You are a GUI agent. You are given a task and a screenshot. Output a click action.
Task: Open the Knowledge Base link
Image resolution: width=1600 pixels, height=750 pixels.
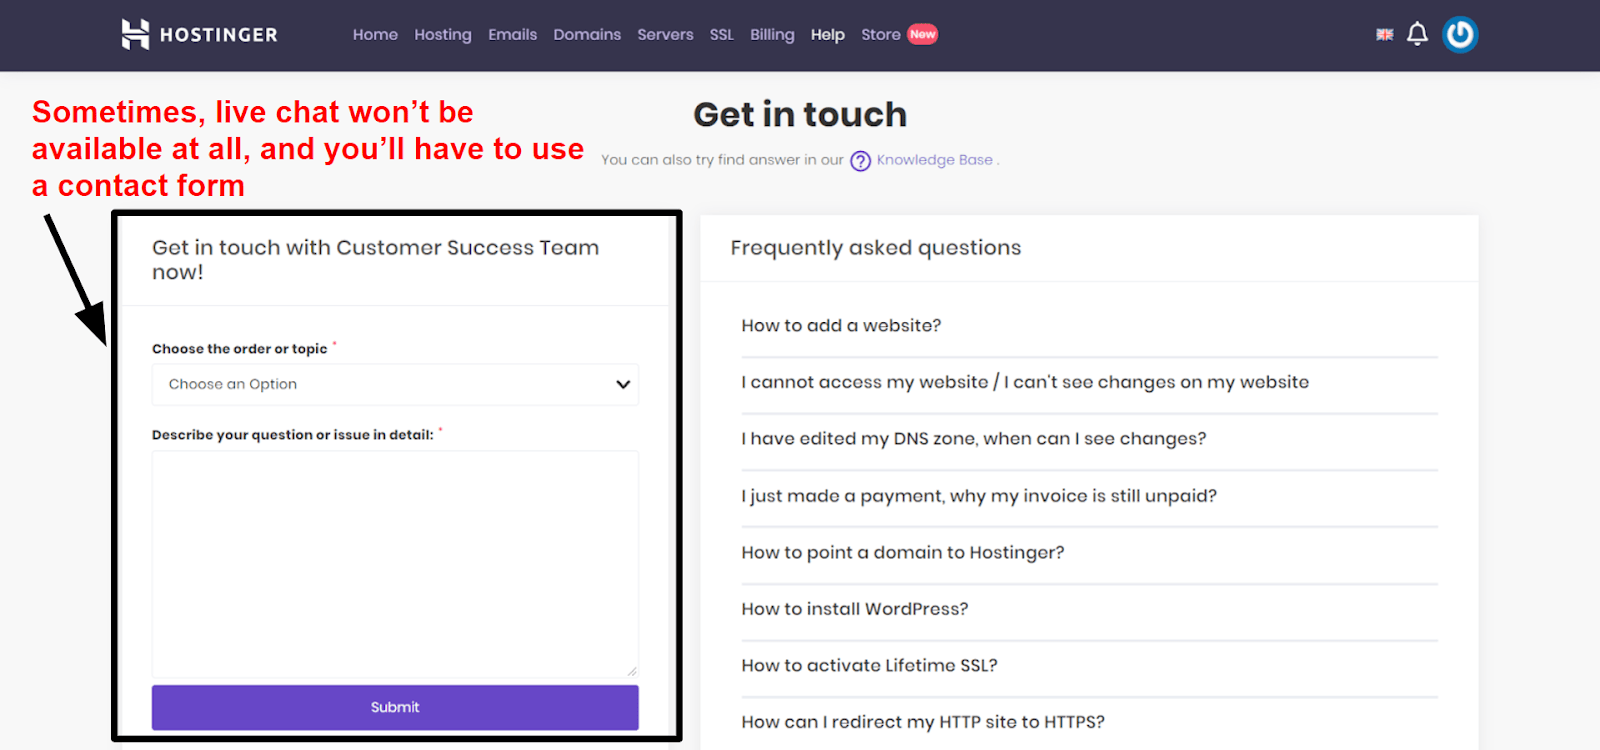click(x=934, y=160)
